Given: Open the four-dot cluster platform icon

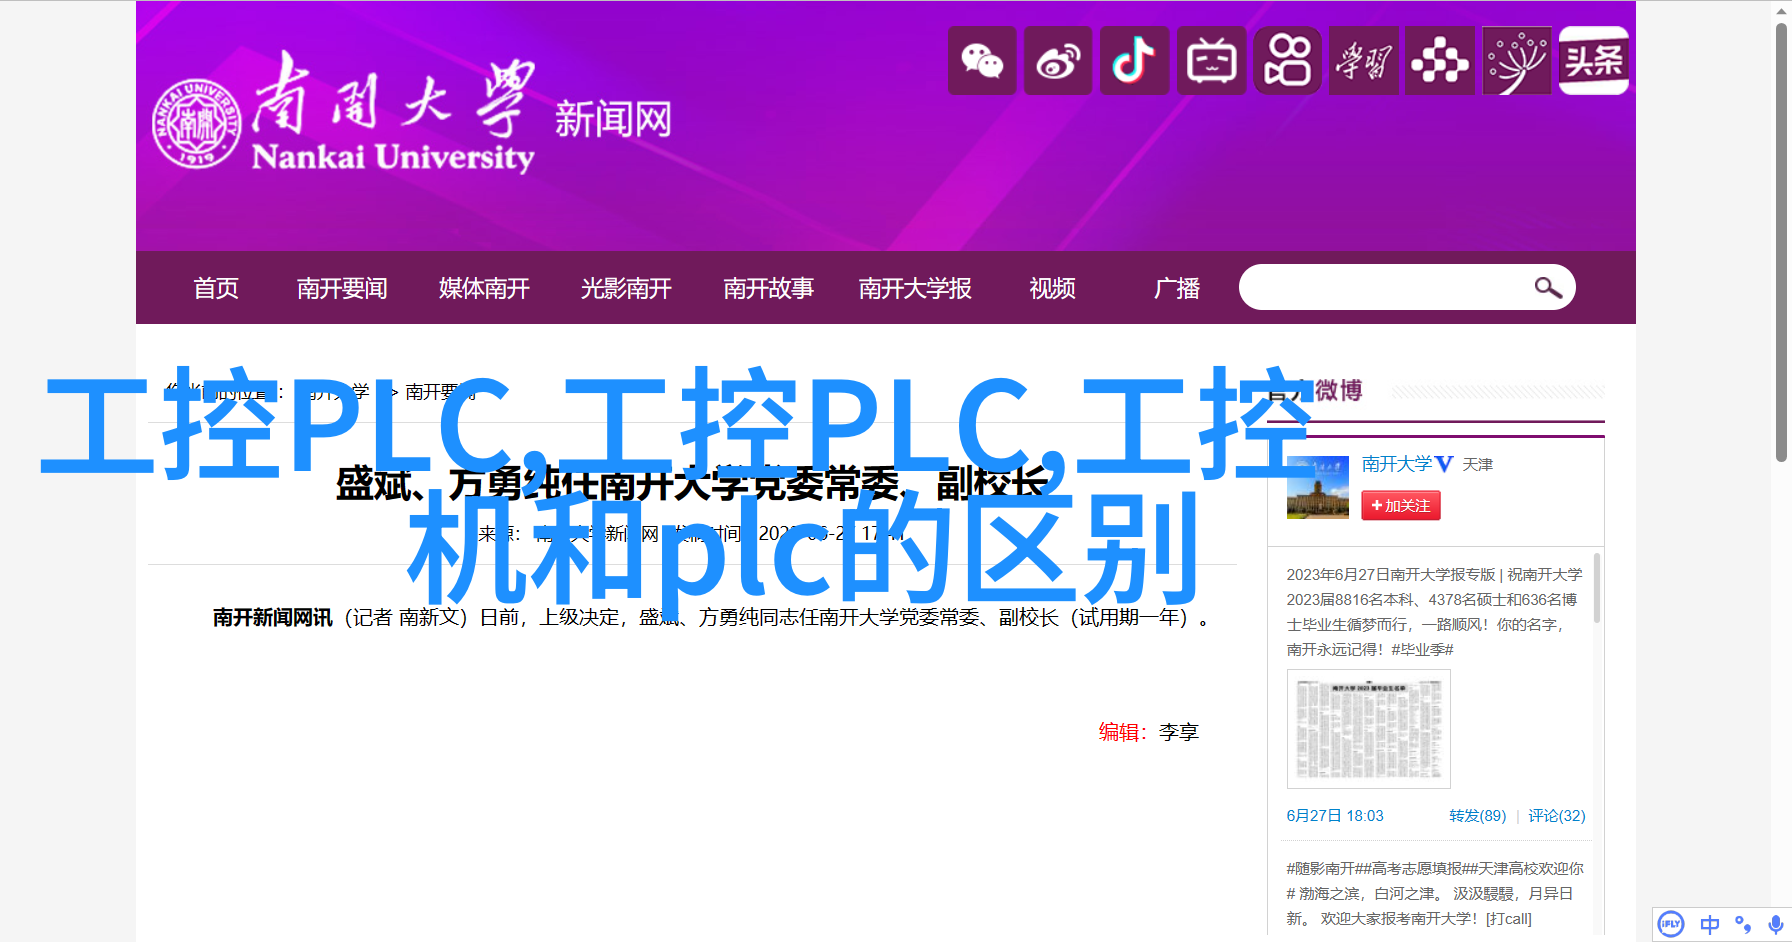Looking at the screenshot, I should (x=1440, y=61).
